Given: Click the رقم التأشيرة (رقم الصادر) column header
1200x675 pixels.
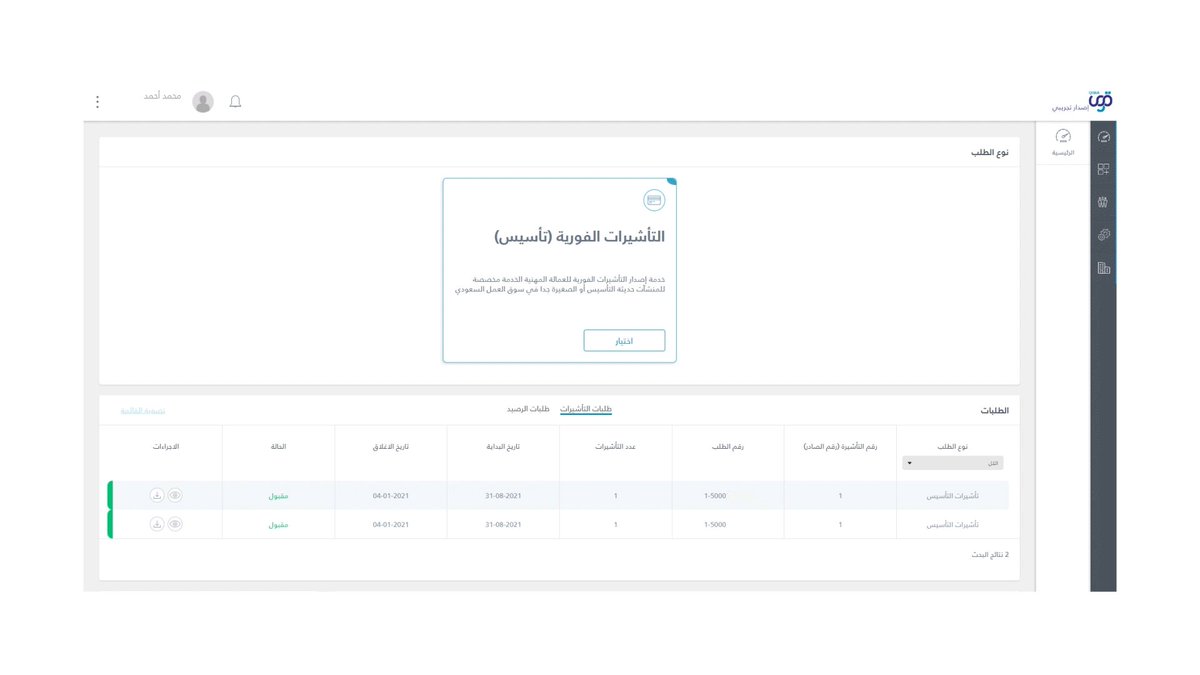Looking at the screenshot, I should 840,446.
